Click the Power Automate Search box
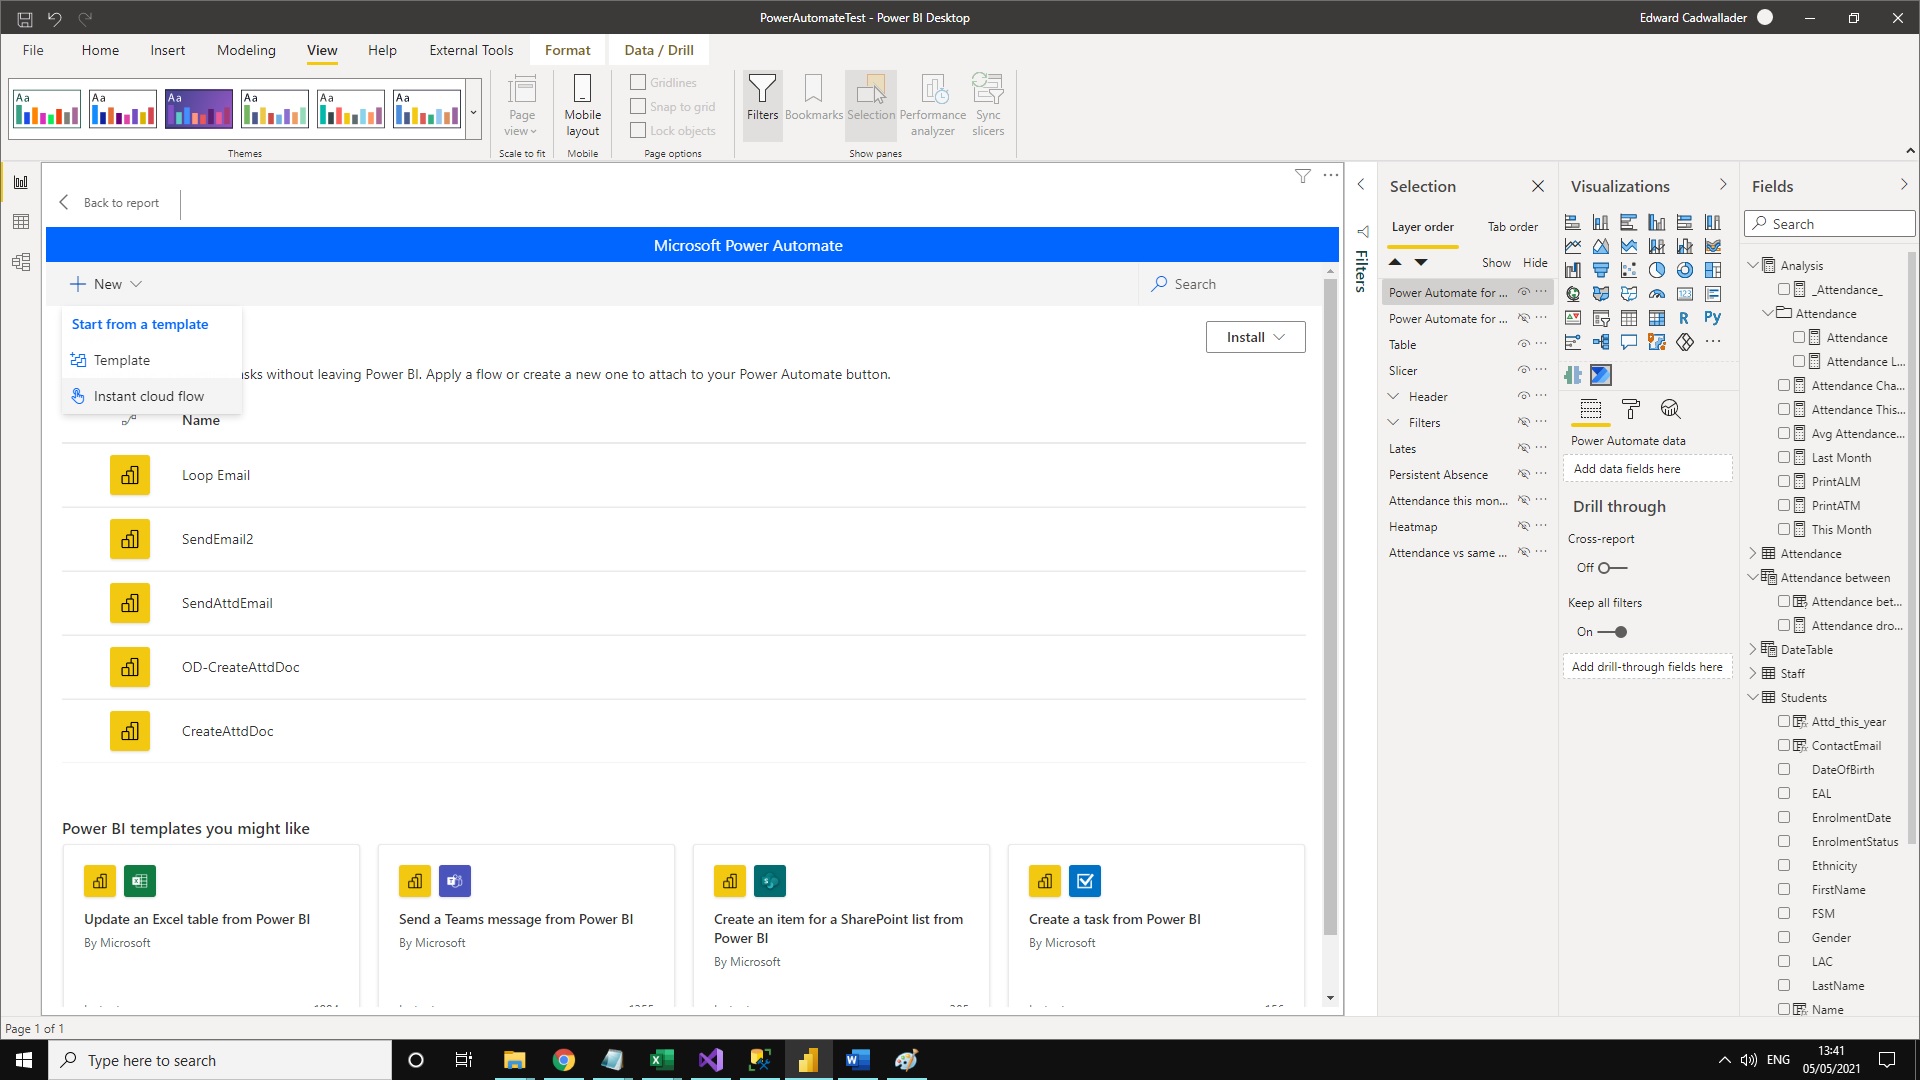1920x1080 pixels. [1230, 284]
